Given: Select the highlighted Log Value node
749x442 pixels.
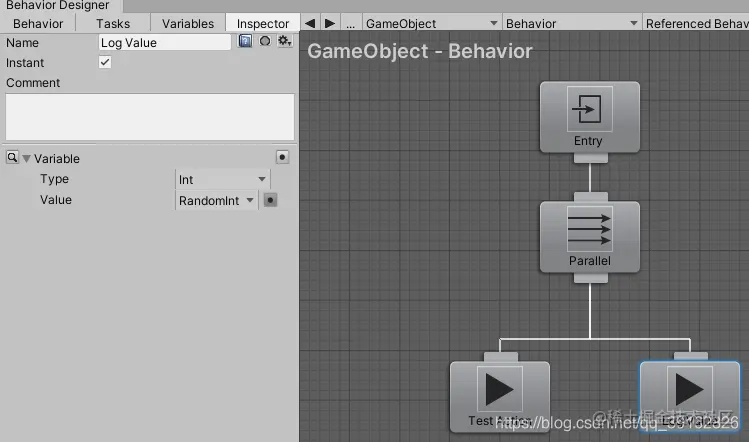Looking at the screenshot, I should 690,397.
